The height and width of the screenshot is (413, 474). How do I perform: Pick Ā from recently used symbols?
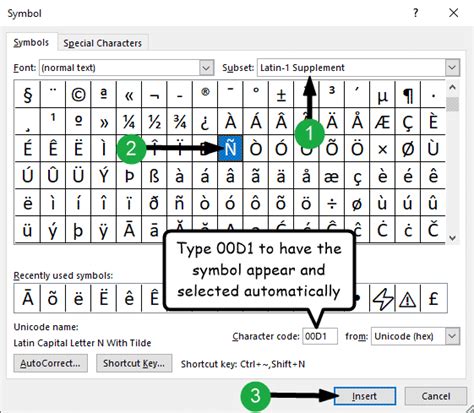click(28, 298)
